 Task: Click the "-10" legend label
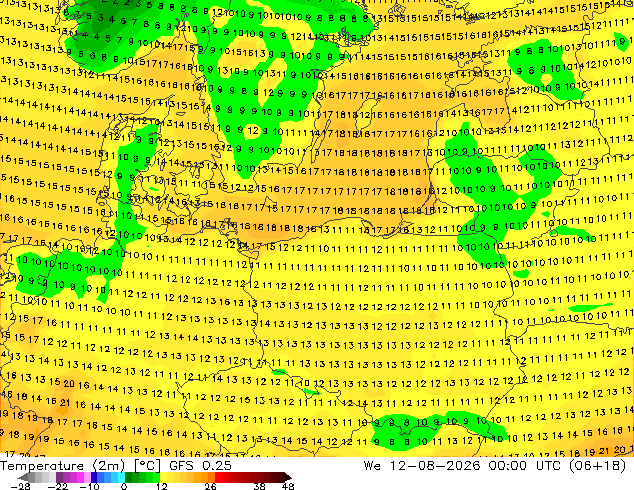(89, 486)
